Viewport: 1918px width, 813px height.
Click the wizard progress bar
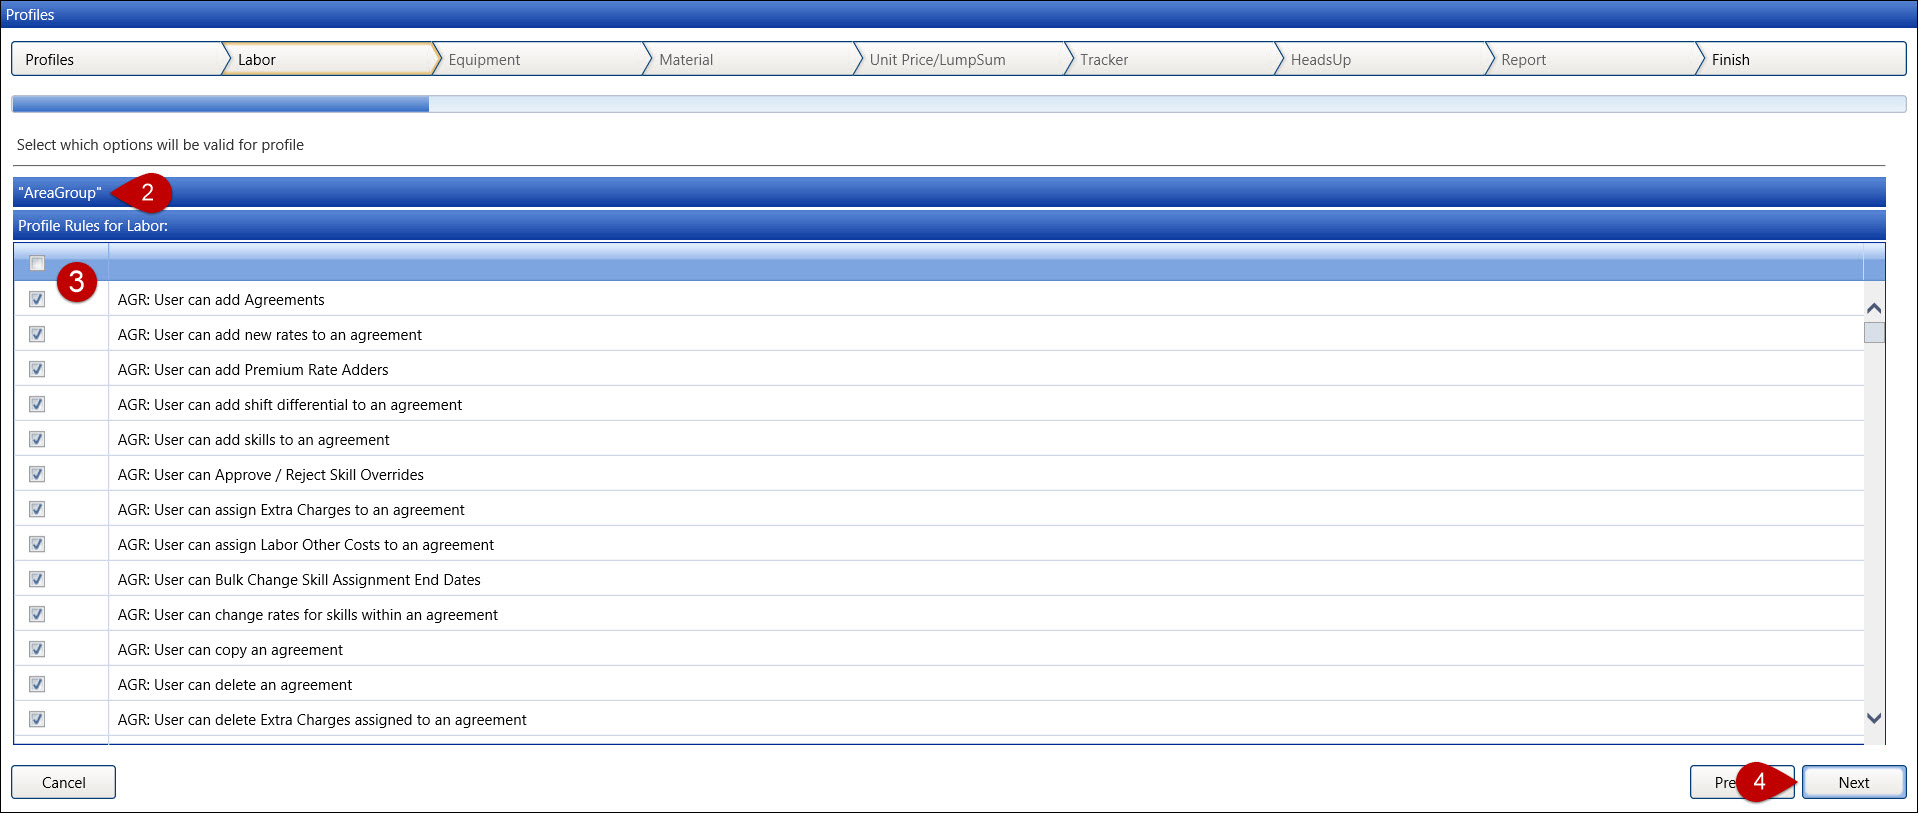(x=958, y=104)
